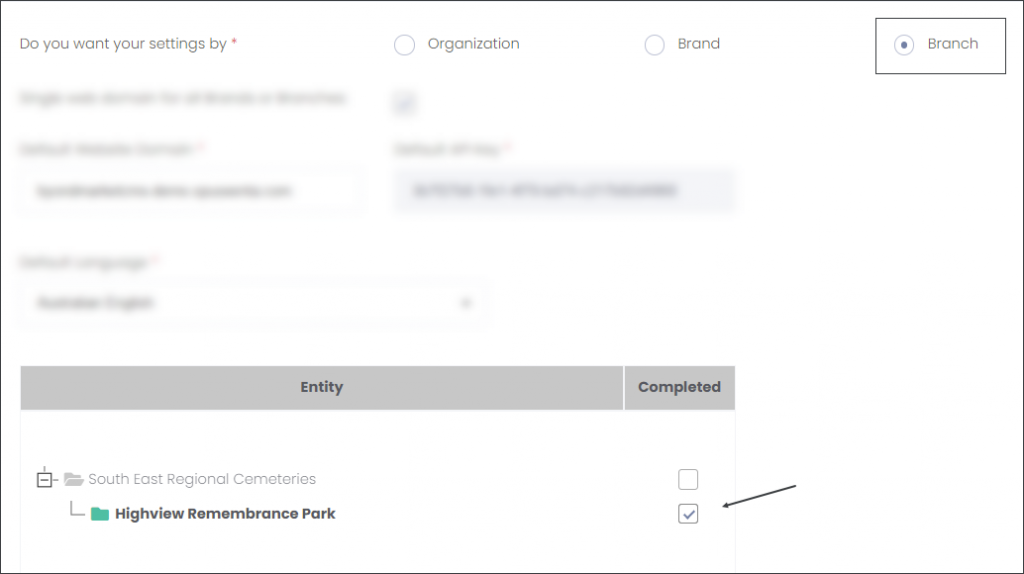This screenshot has height=574, width=1024.
Task: Toggle the blurred single web domain checkbox
Action: click(x=404, y=103)
